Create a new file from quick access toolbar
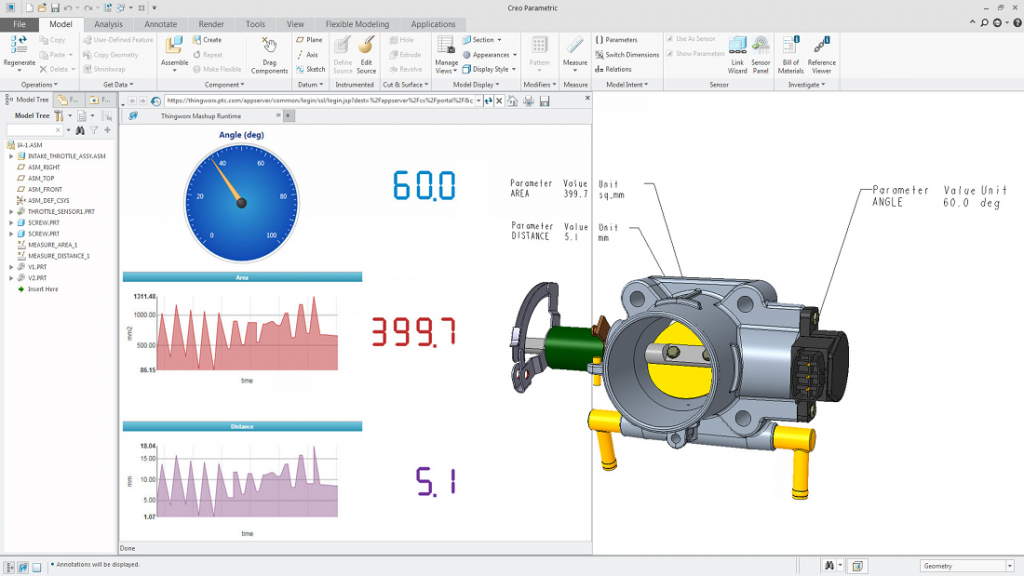1024x576 pixels. coord(29,8)
